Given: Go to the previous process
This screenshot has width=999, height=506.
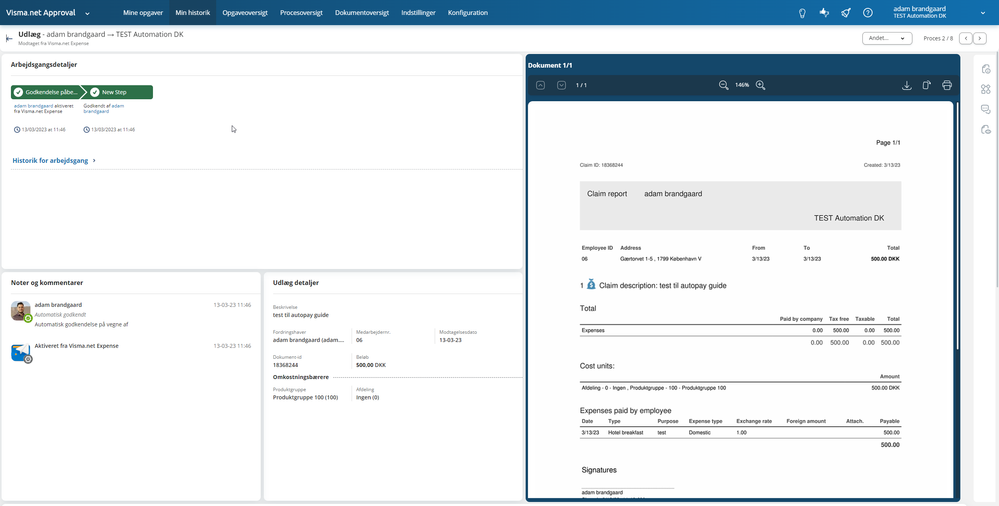Looking at the screenshot, I should click(x=965, y=38).
